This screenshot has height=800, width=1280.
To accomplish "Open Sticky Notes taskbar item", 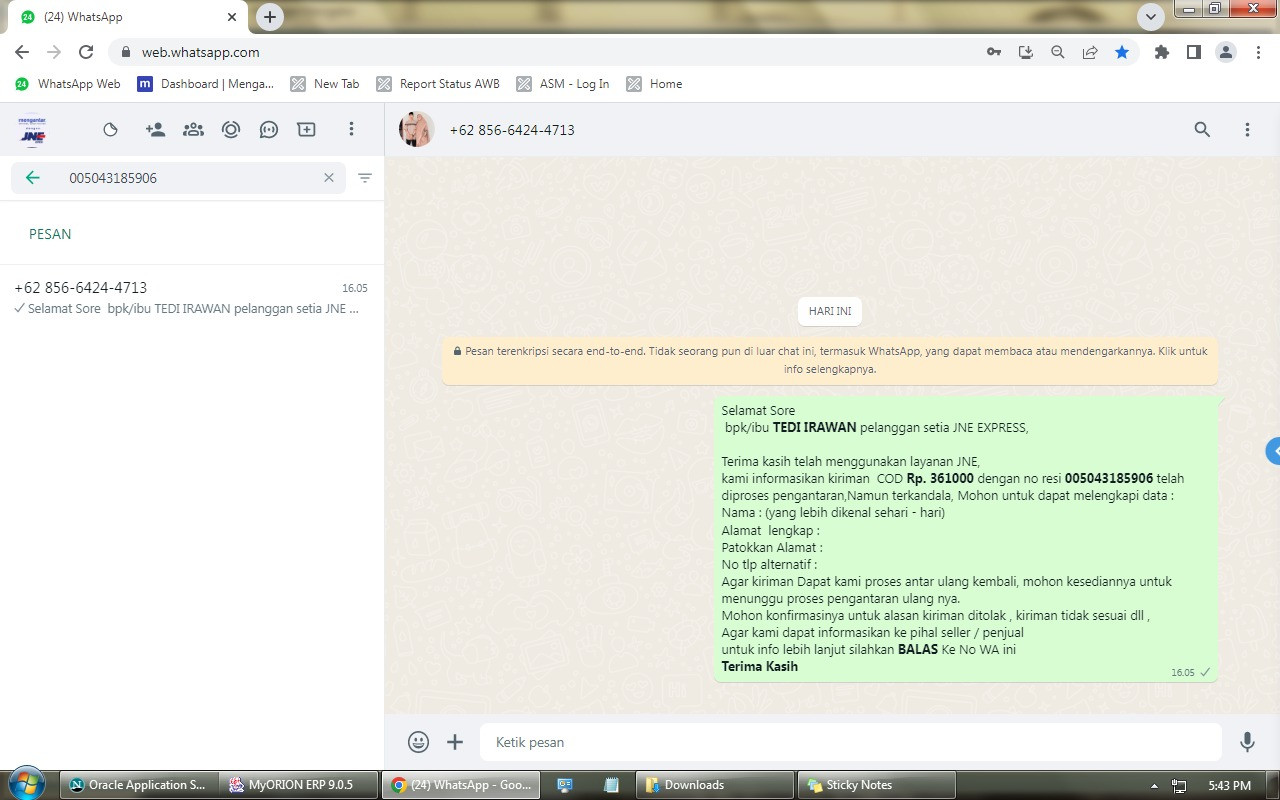I will 876,785.
